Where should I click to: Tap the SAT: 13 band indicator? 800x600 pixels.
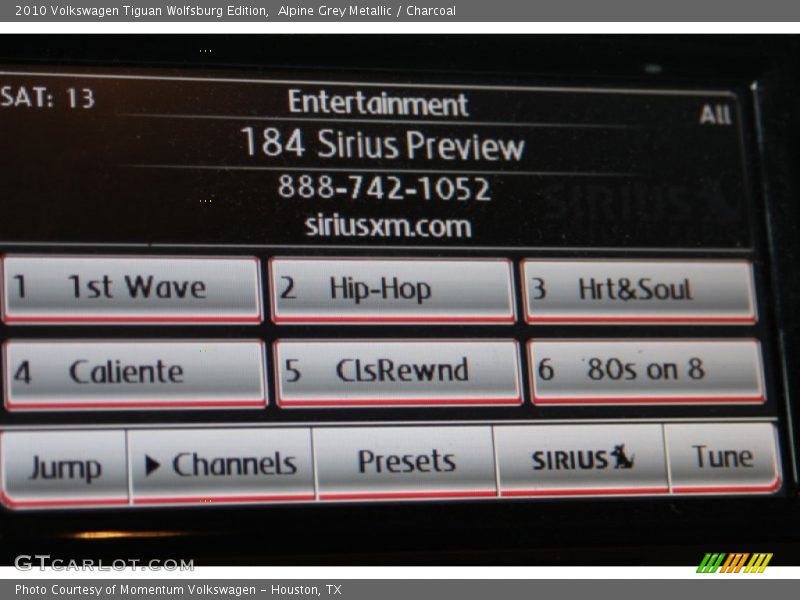48,98
